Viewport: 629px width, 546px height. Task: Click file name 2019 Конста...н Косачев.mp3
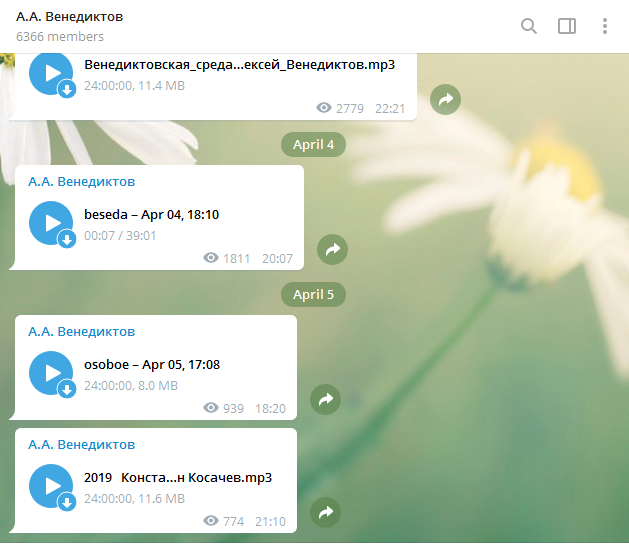pos(178,478)
